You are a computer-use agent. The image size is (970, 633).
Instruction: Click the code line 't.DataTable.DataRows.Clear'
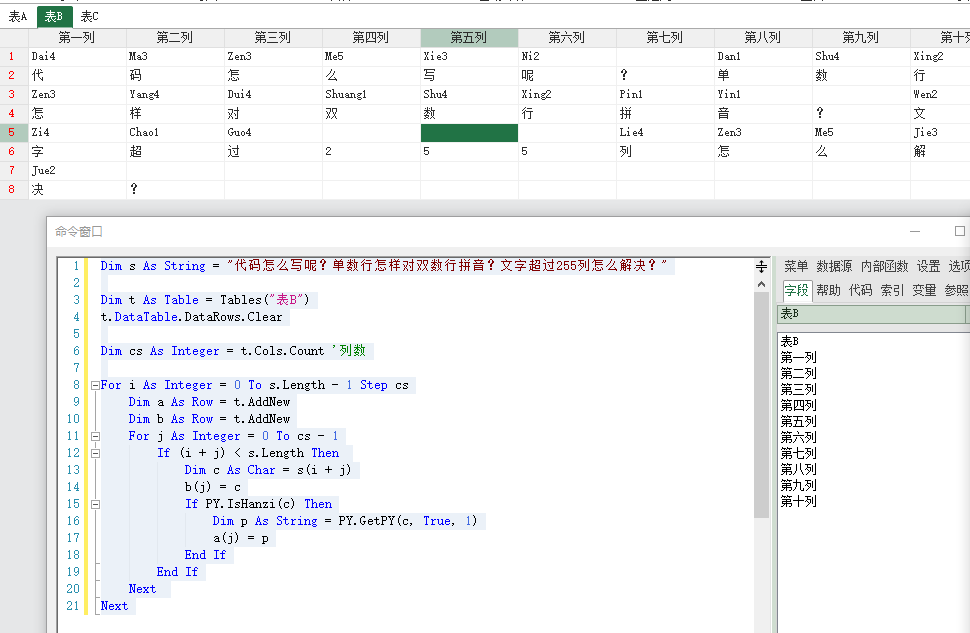pos(191,317)
